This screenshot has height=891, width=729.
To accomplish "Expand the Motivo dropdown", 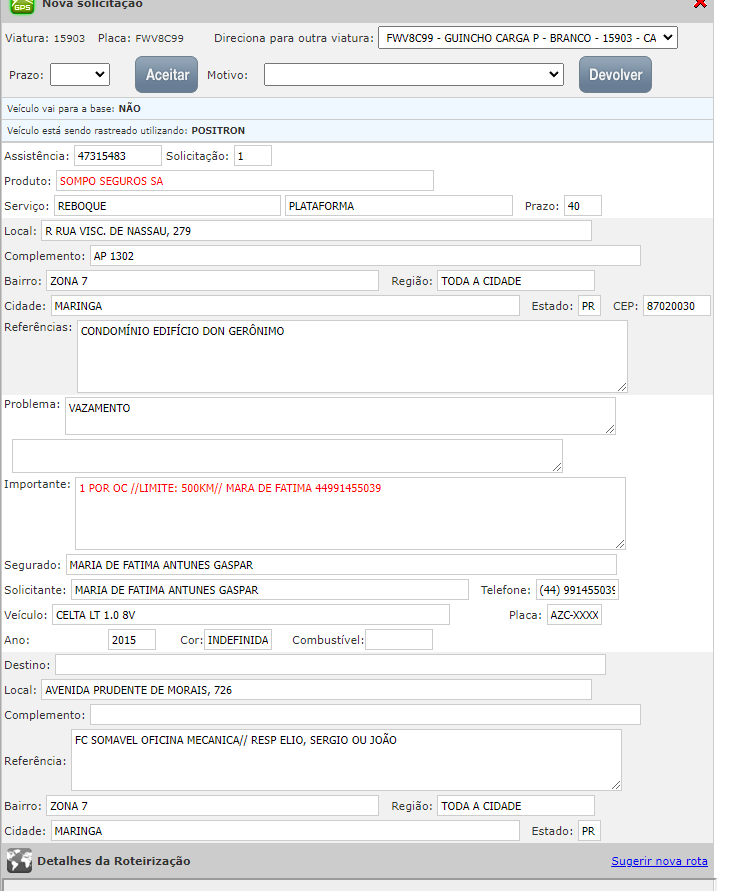I will pos(414,74).
